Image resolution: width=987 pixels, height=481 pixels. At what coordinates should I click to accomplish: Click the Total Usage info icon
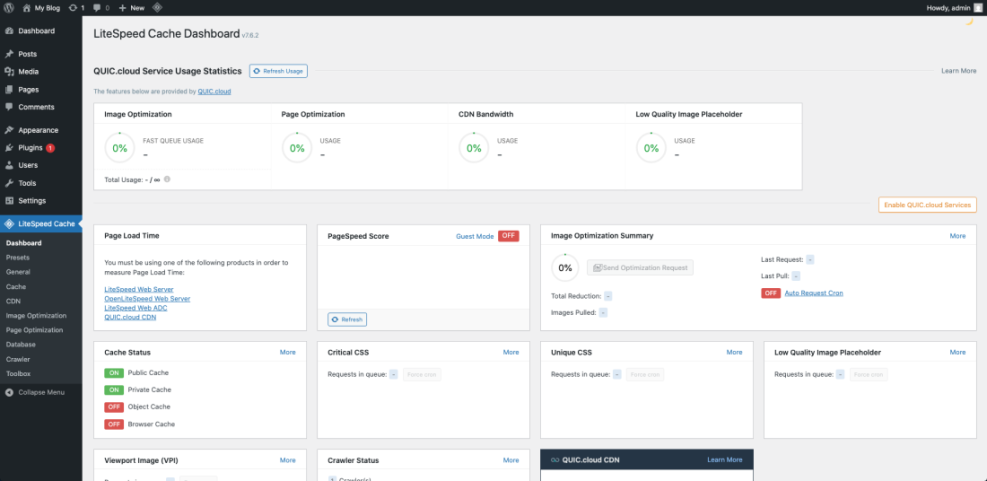[167, 179]
